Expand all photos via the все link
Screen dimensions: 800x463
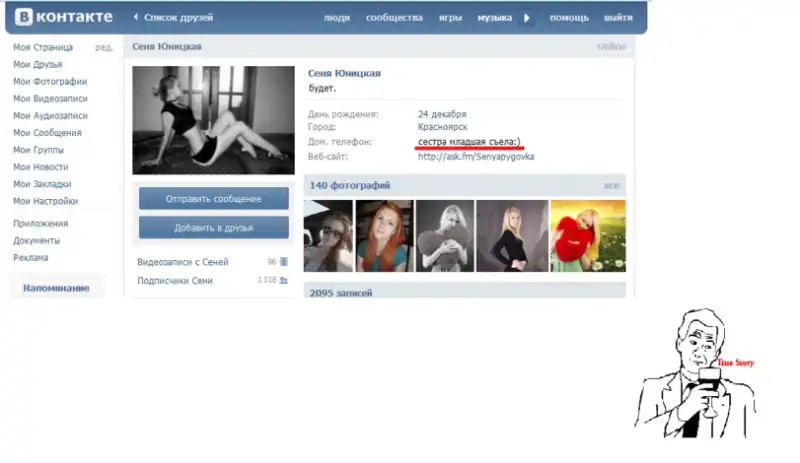click(612, 186)
